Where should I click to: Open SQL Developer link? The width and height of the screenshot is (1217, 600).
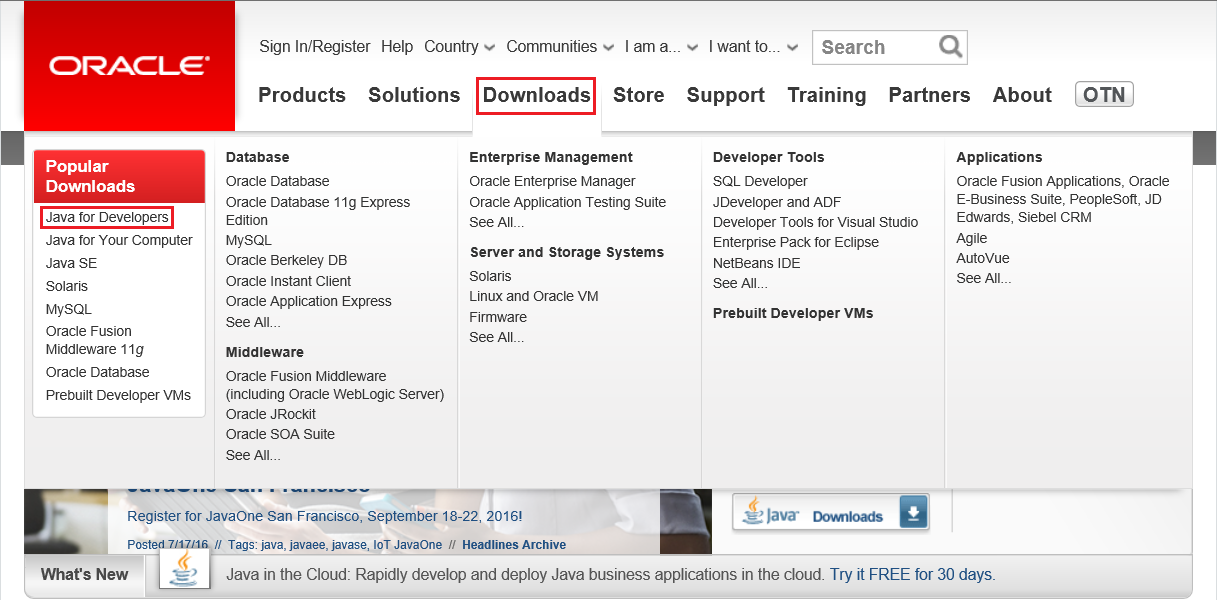(x=760, y=181)
